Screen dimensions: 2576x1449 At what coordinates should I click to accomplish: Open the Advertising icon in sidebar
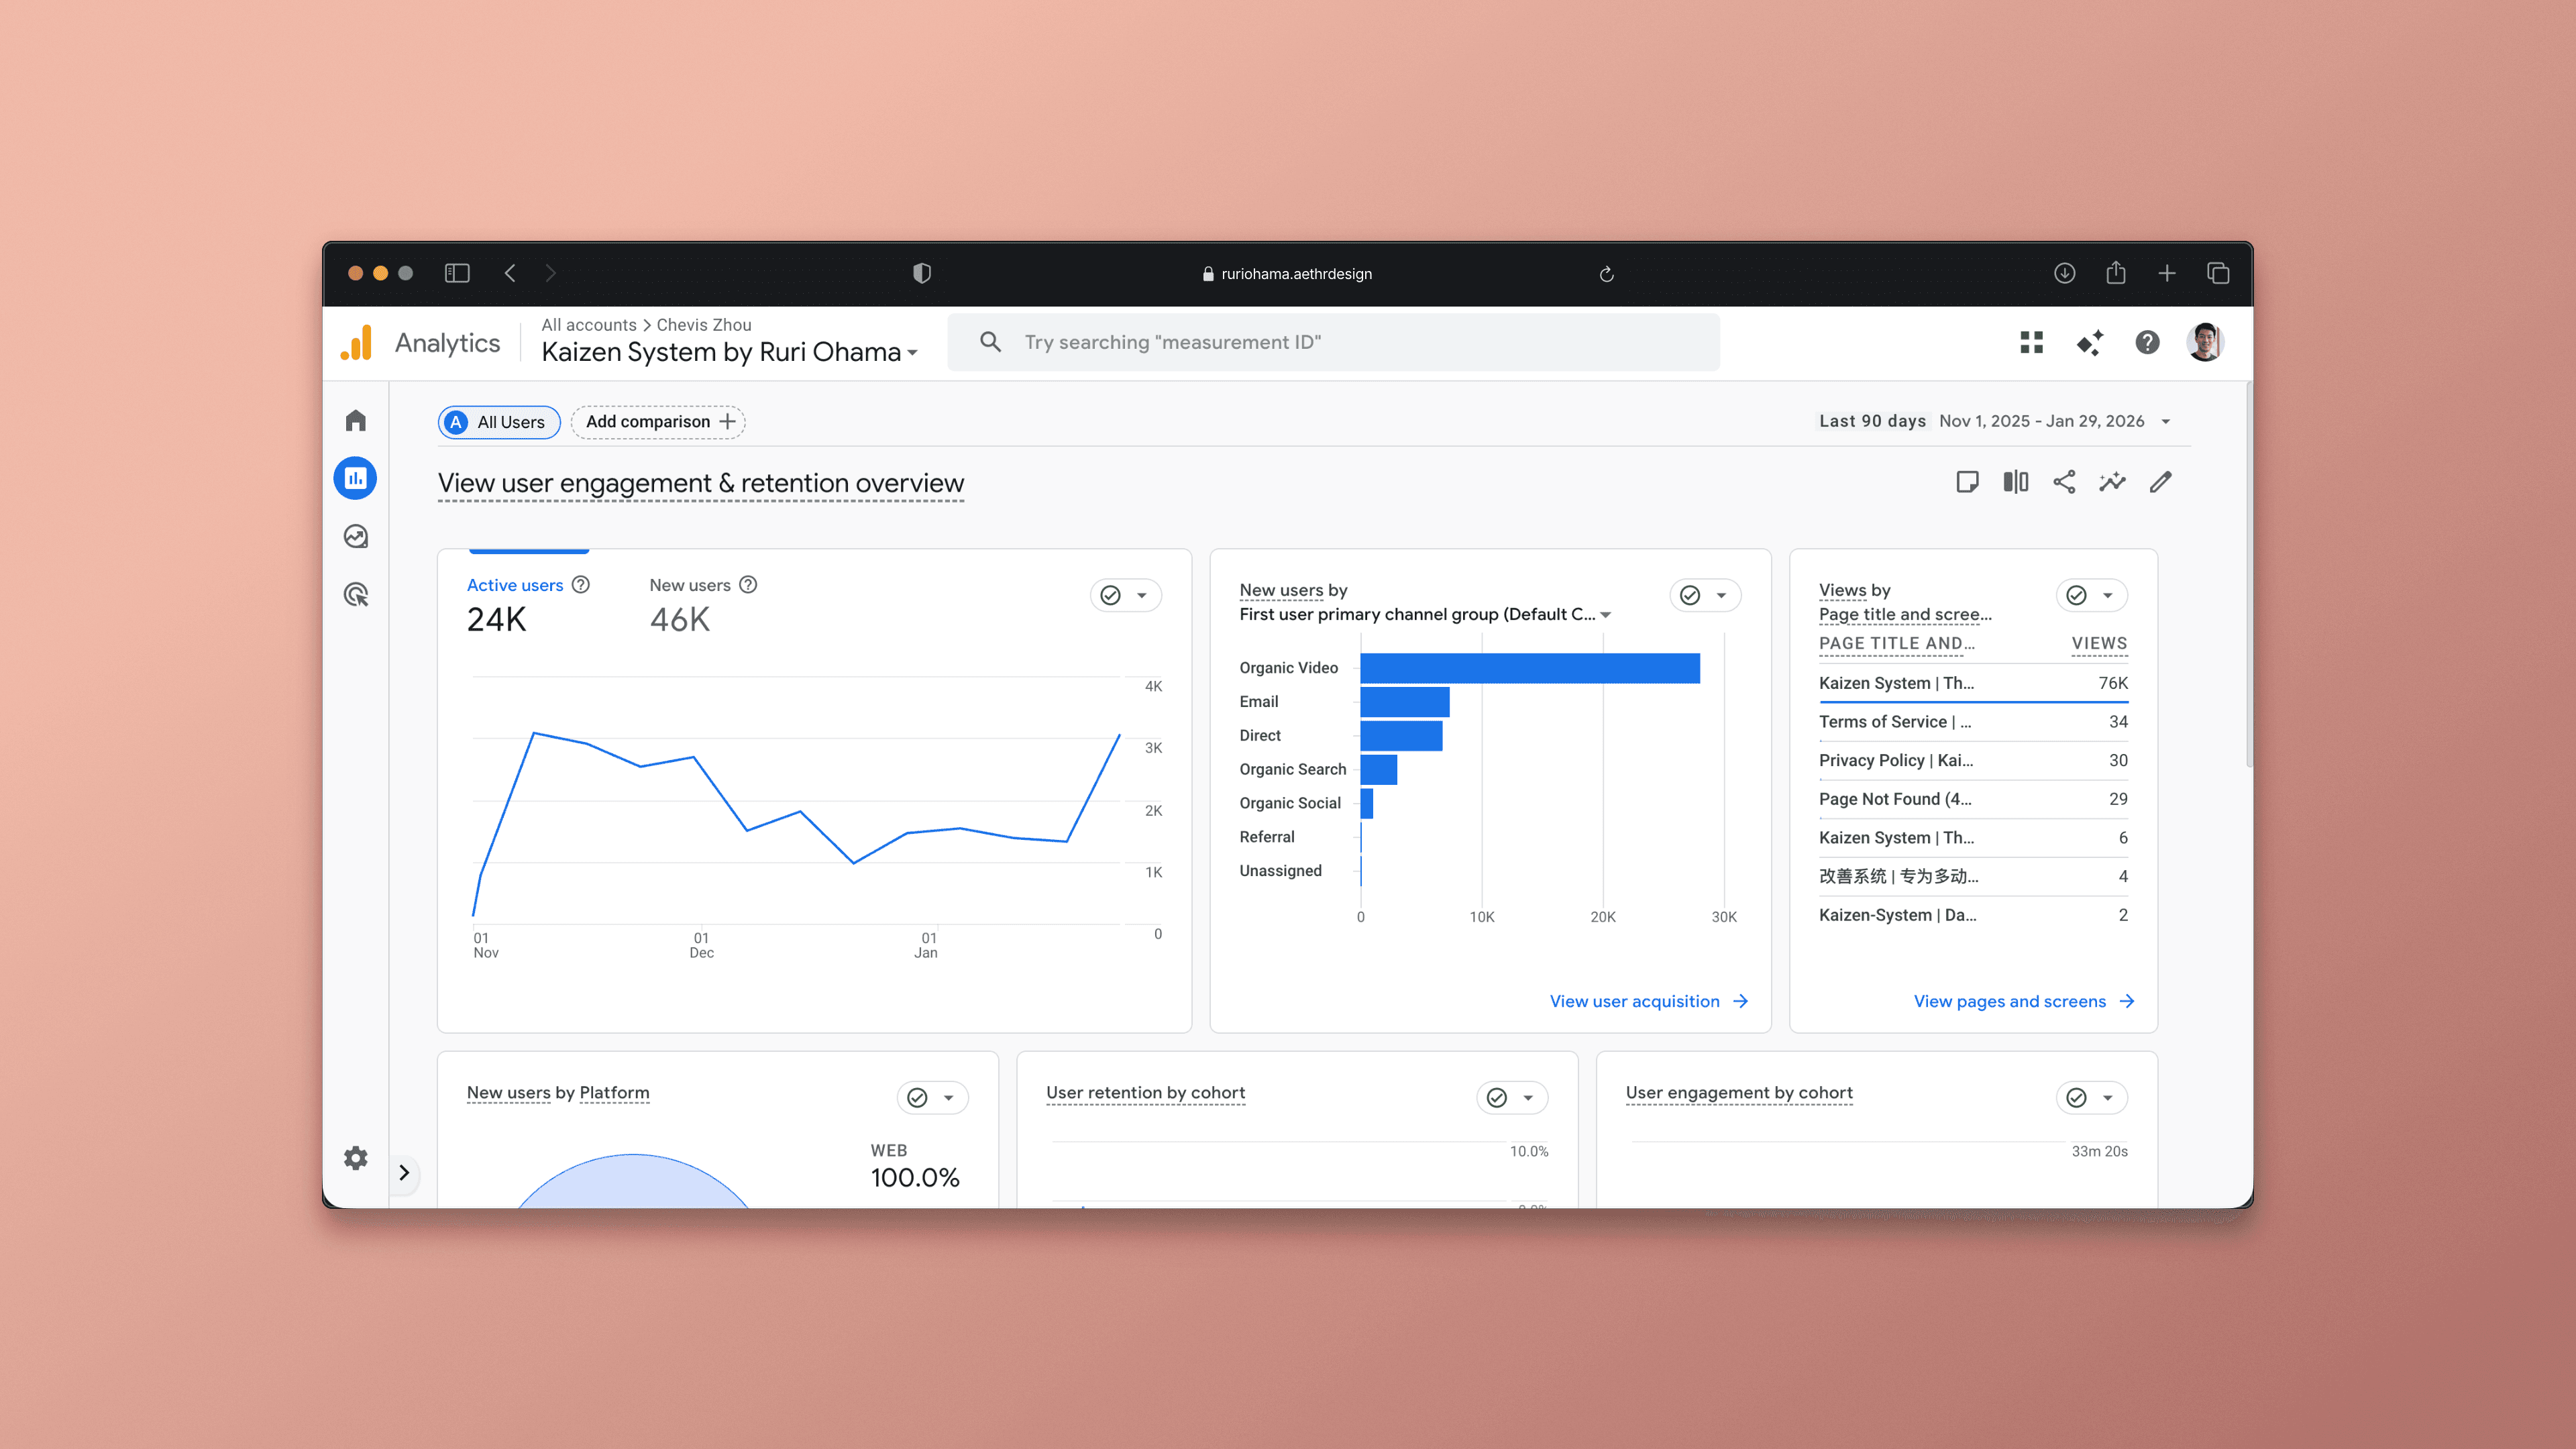[x=355, y=595]
